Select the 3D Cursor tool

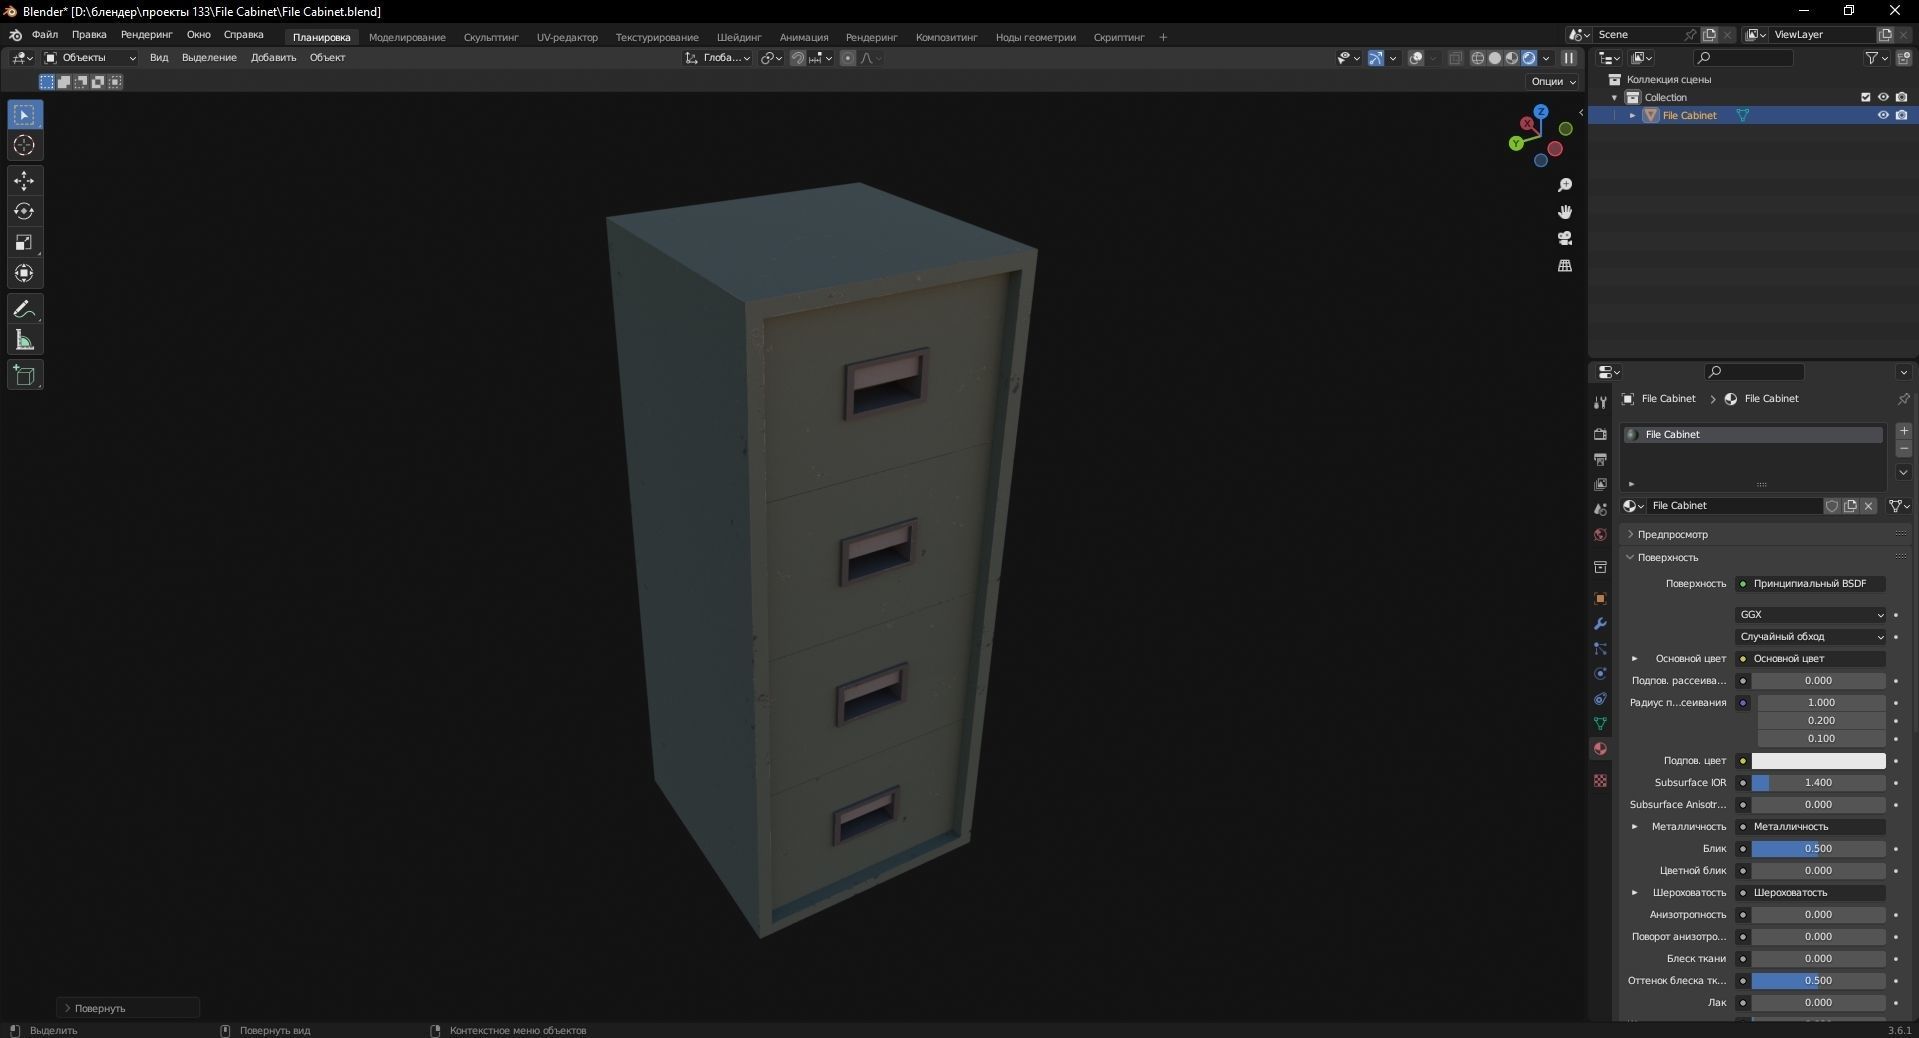(x=25, y=146)
